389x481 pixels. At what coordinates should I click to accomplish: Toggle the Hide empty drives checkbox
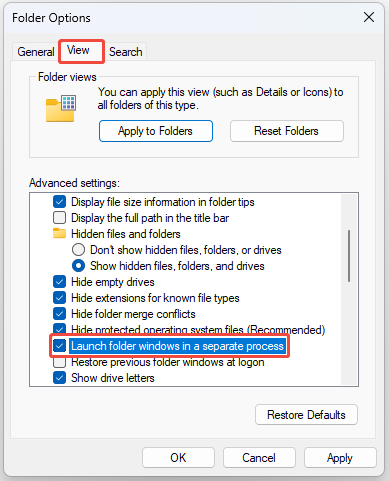pyautogui.click(x=59, y=282)
